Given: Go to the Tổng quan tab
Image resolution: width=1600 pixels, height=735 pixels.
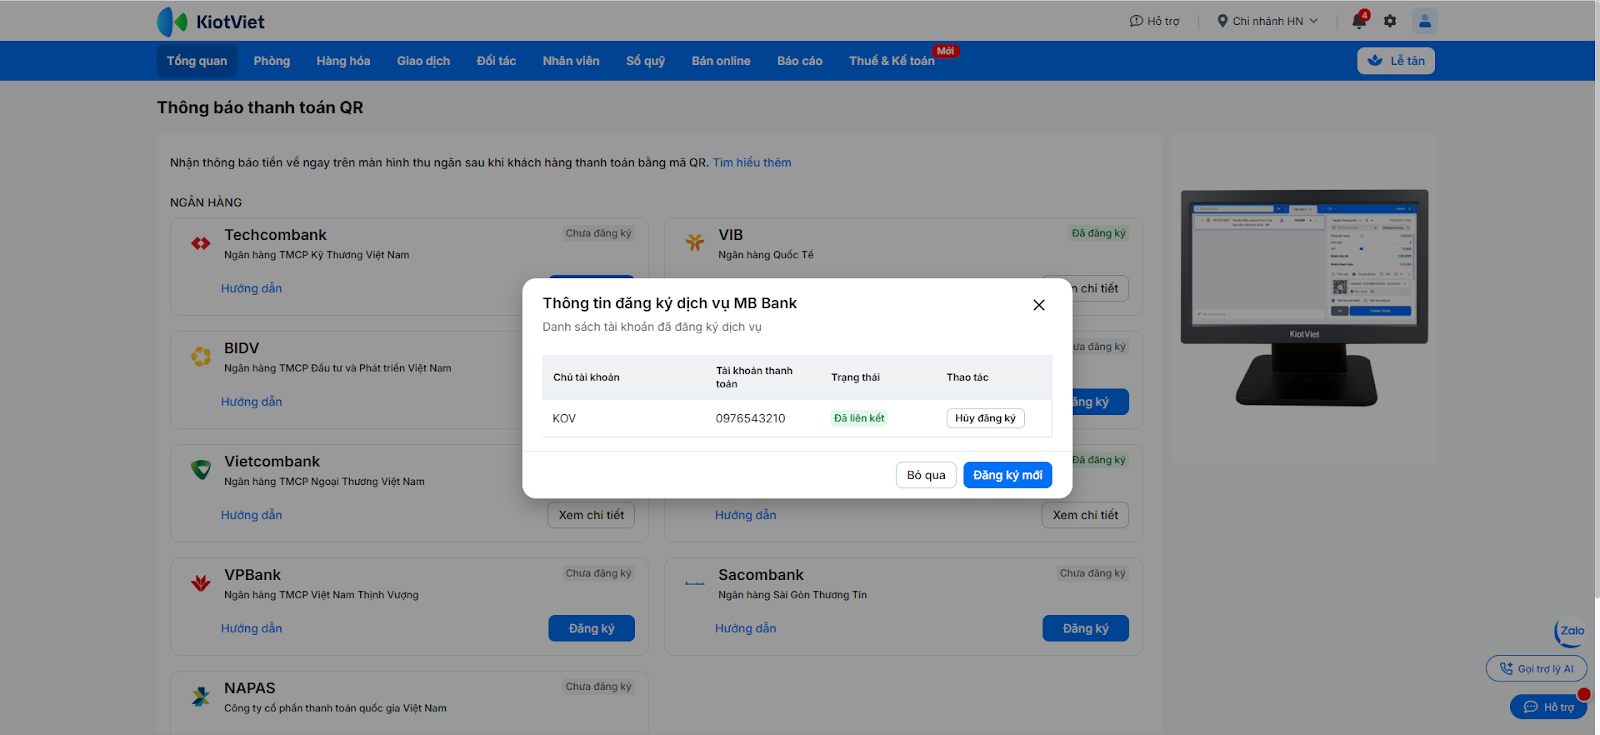Looking at the screenshot, I should pyautogui.click(x=197, y=61).
